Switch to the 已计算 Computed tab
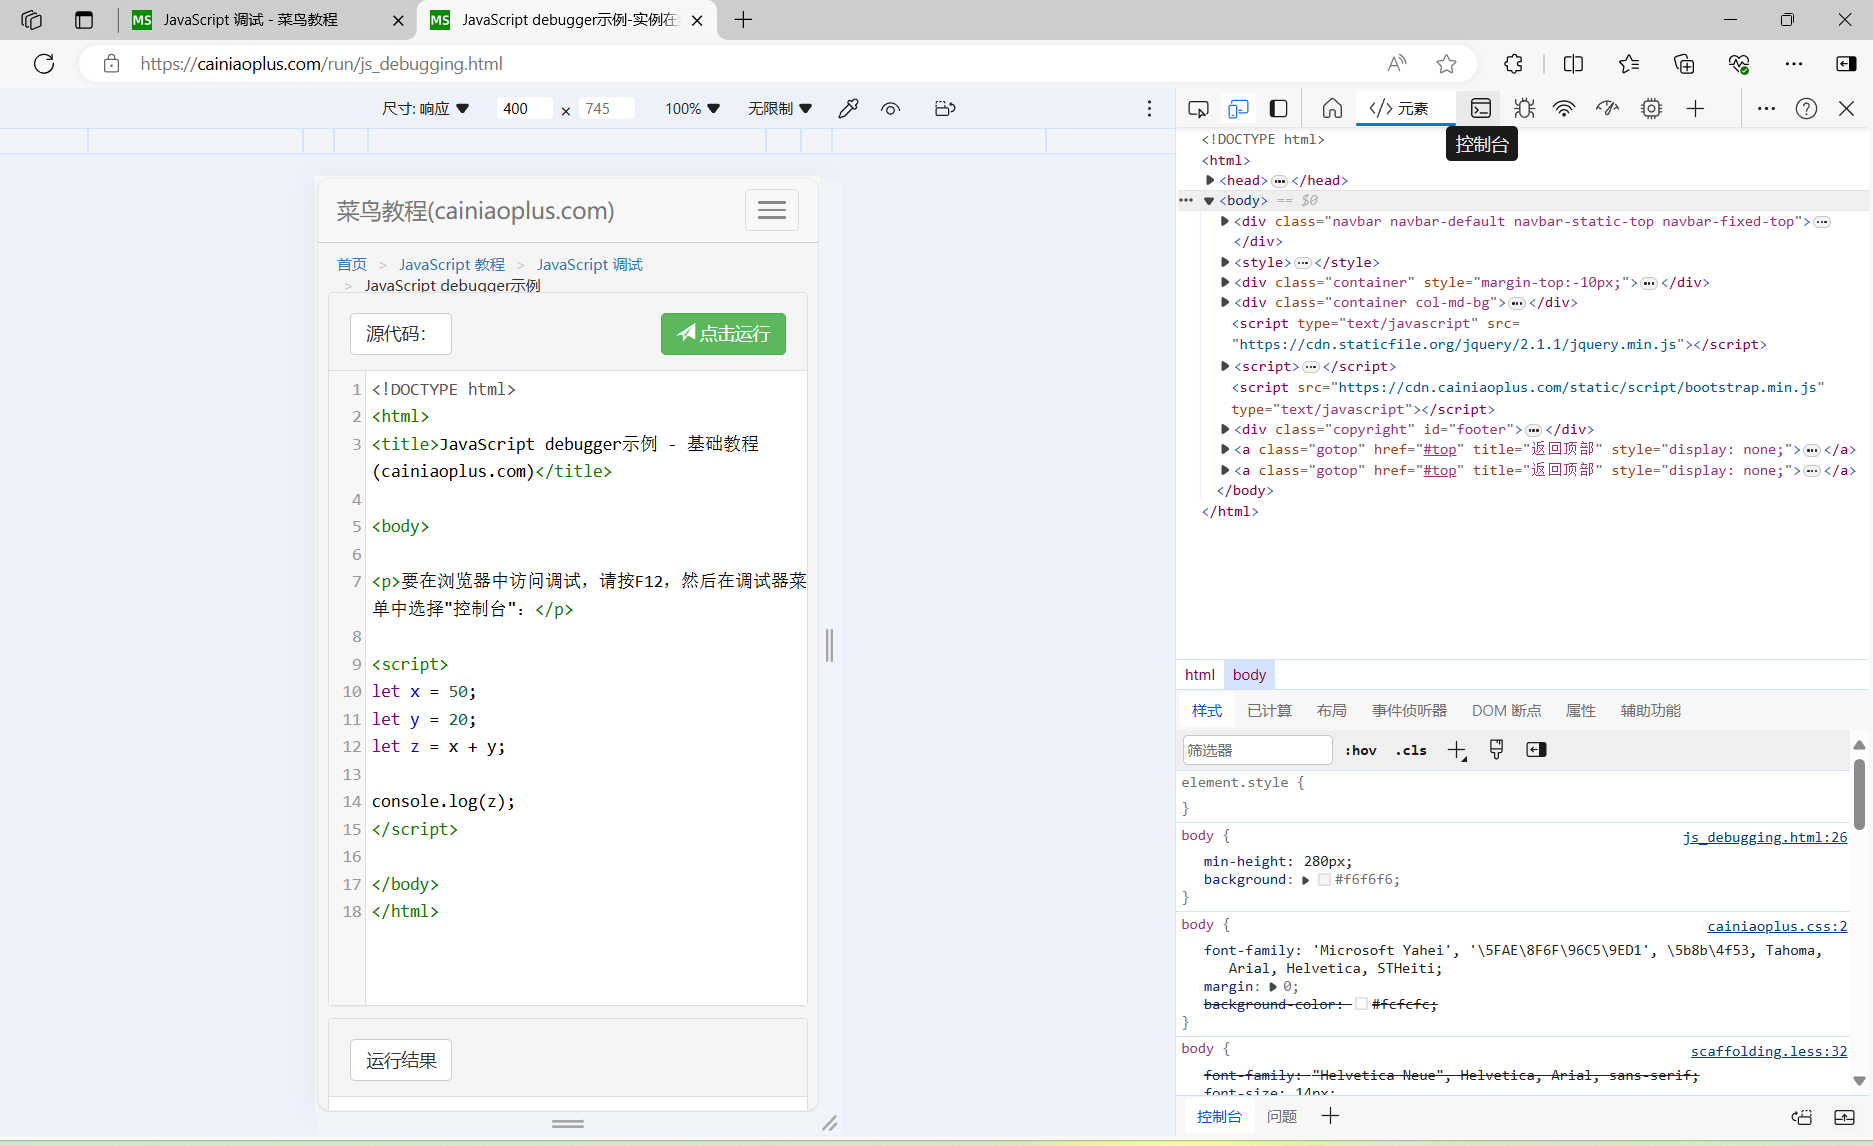 [x=1269, y=710]
